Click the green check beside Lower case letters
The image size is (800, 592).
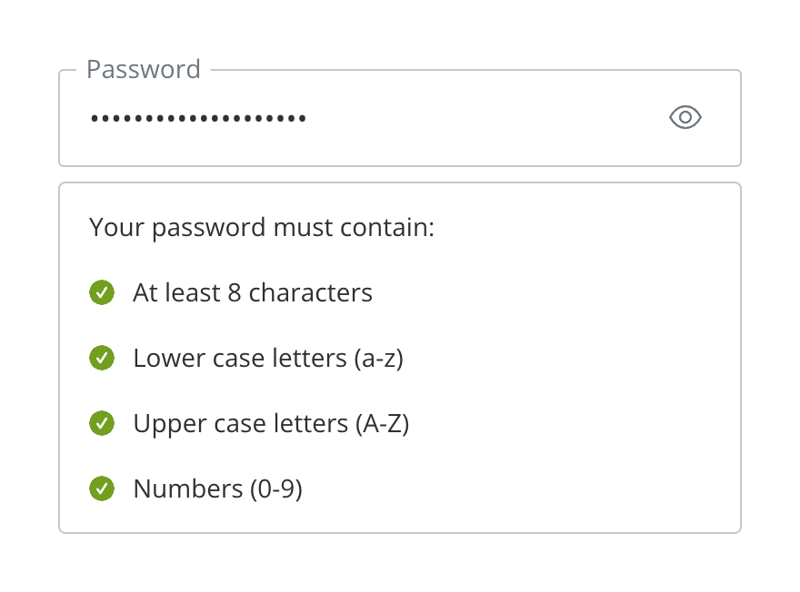pos(102,358)
